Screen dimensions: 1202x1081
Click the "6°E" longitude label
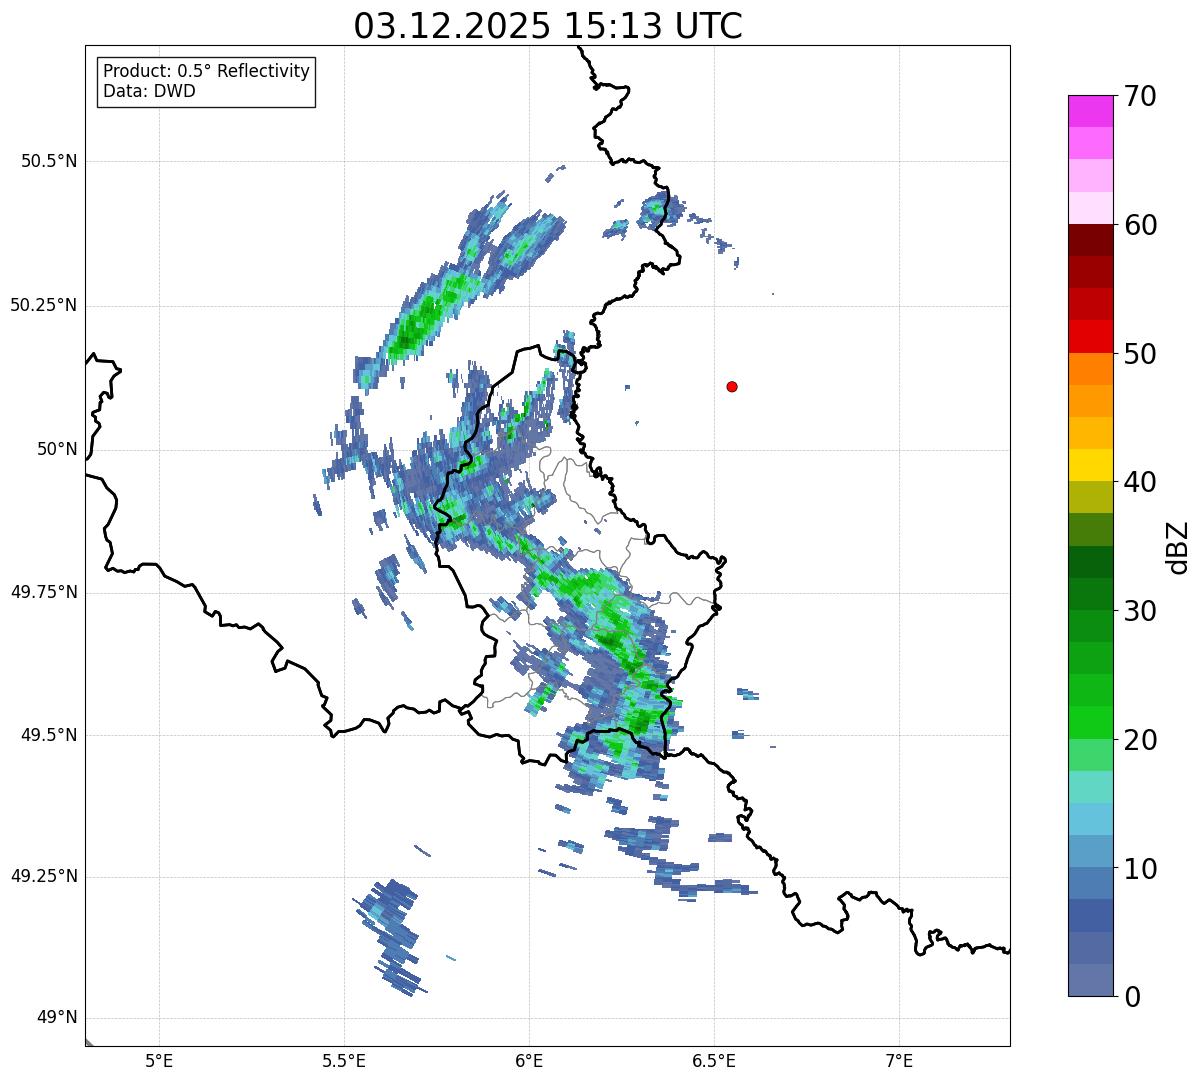click(529, 1060)
